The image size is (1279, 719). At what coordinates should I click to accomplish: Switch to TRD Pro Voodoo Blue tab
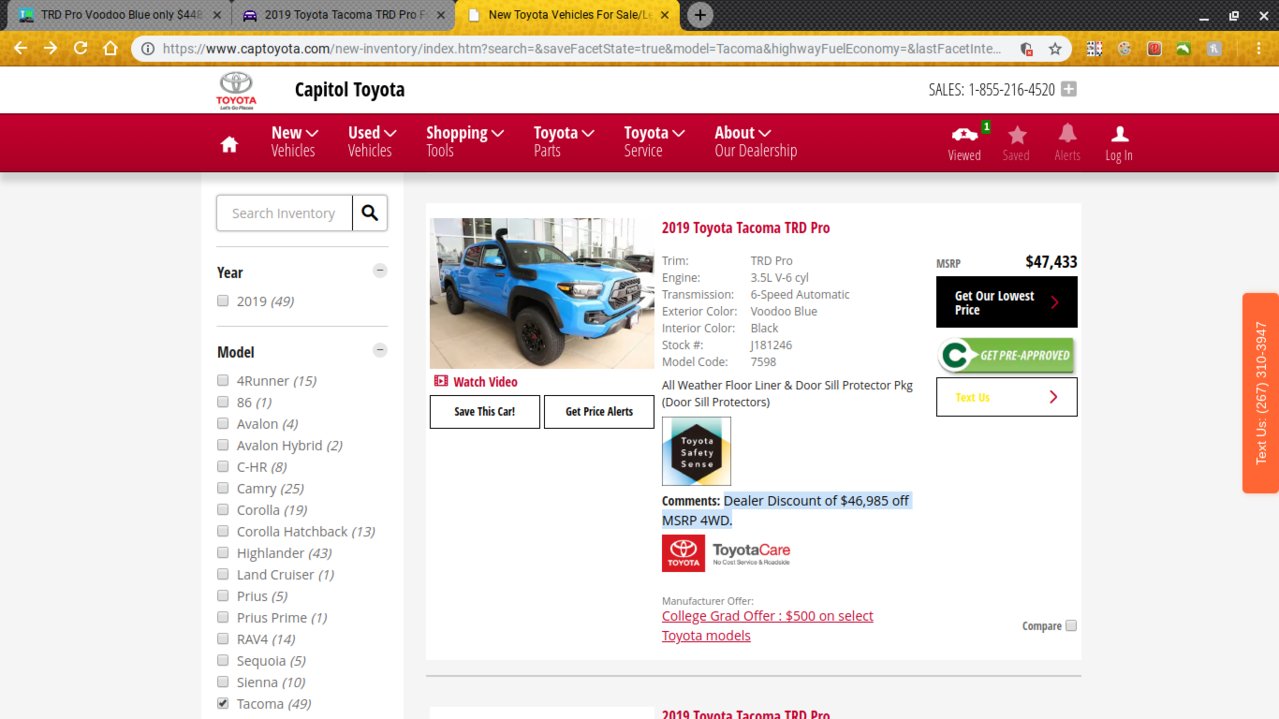(x=117, y=15)
